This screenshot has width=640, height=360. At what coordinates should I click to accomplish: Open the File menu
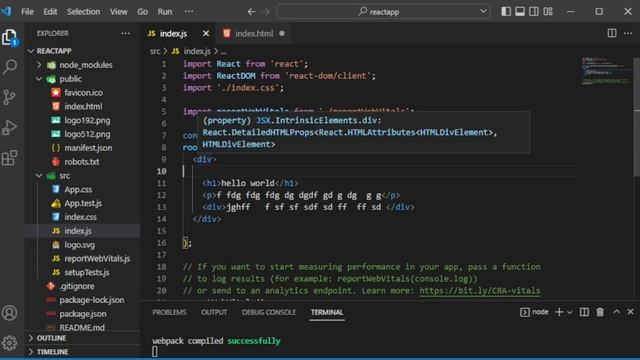(x=27, y=11)
